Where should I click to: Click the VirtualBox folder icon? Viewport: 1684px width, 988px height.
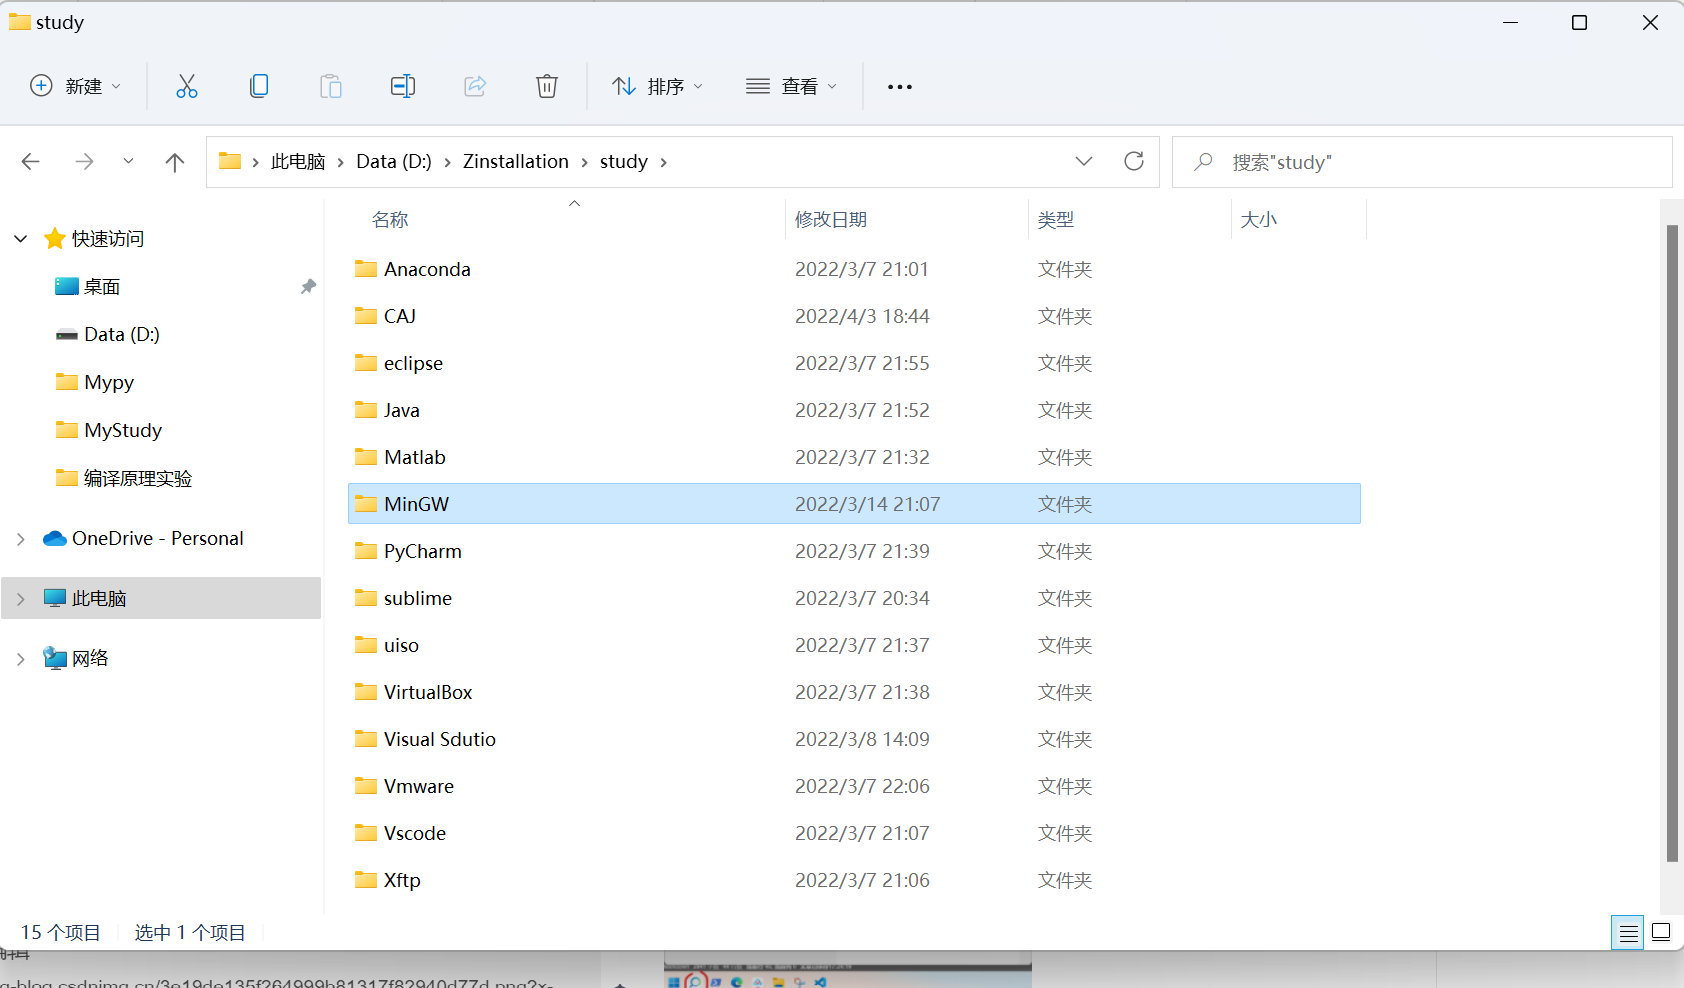point(366,692)
